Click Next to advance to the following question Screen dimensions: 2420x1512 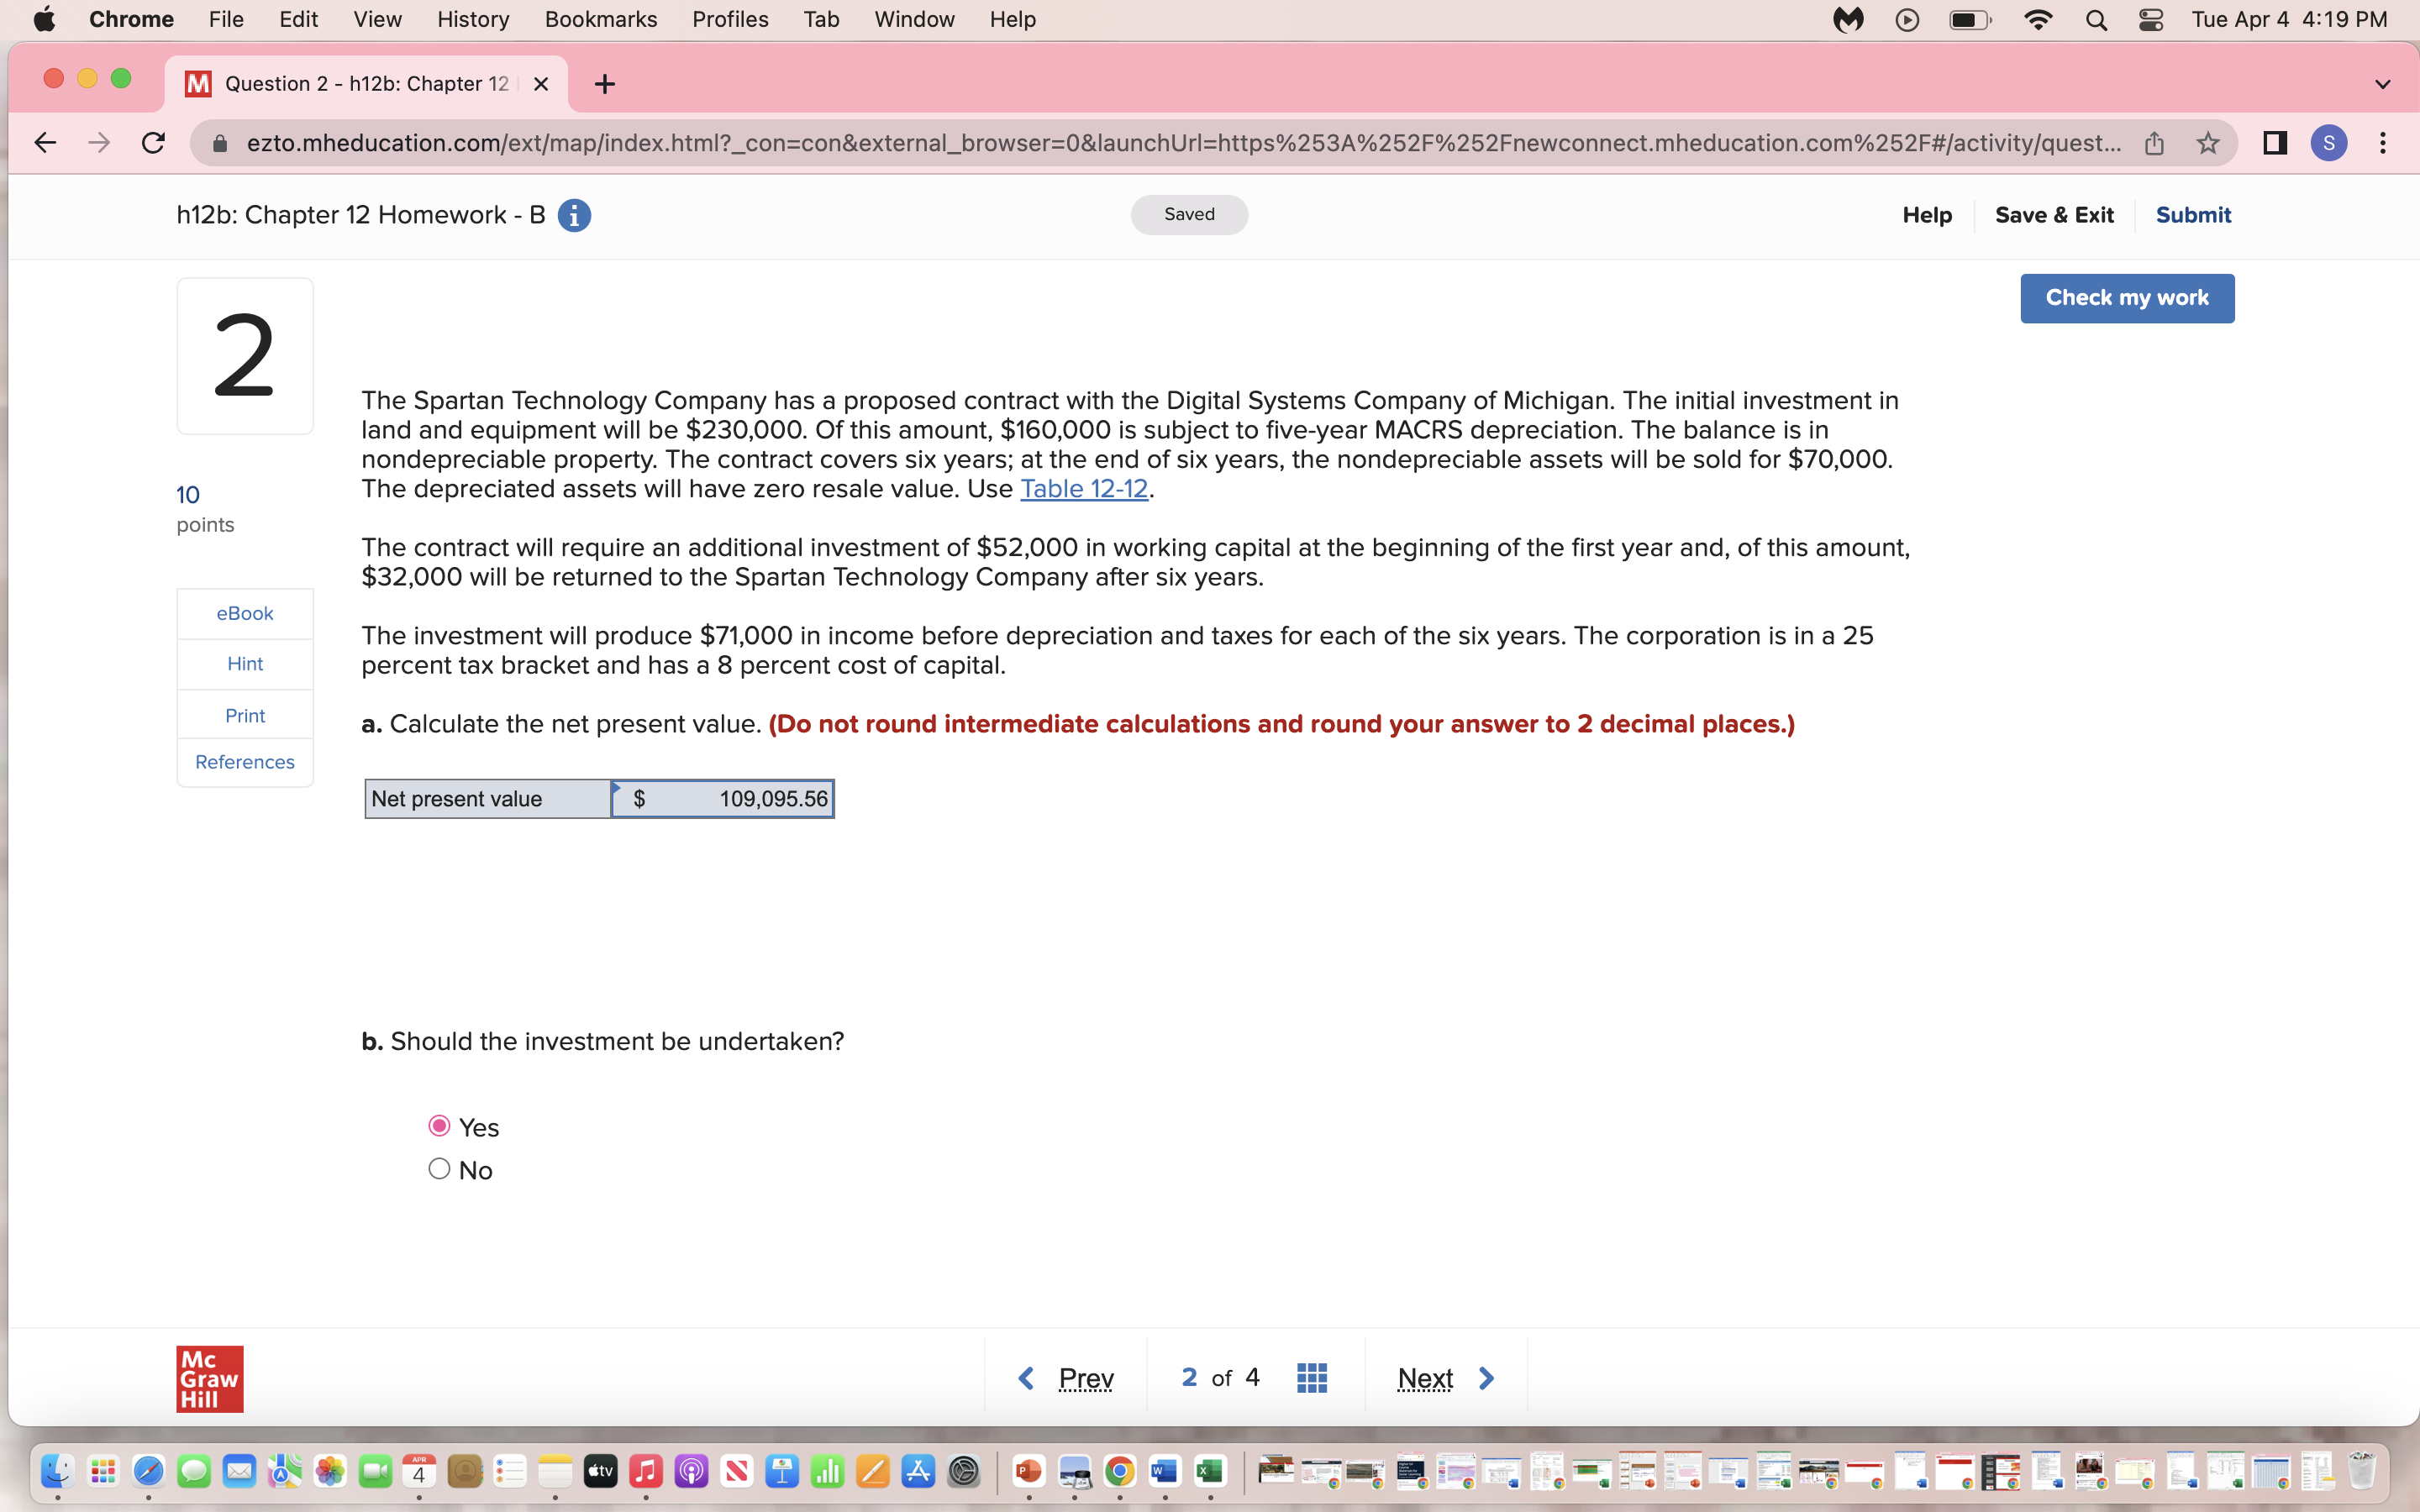(x=1424, y=1377)
